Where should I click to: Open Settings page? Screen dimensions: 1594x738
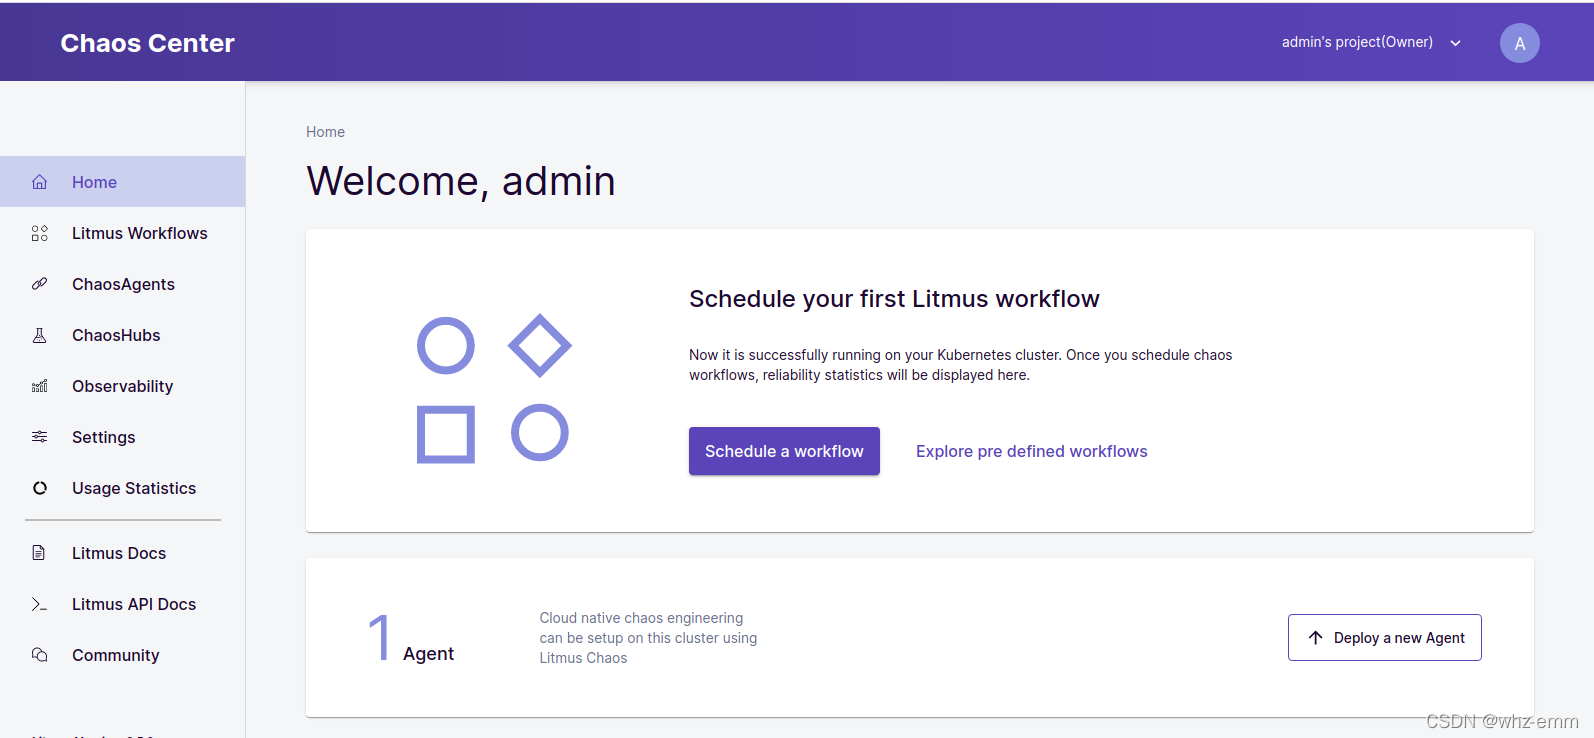(x=122, y=437)
